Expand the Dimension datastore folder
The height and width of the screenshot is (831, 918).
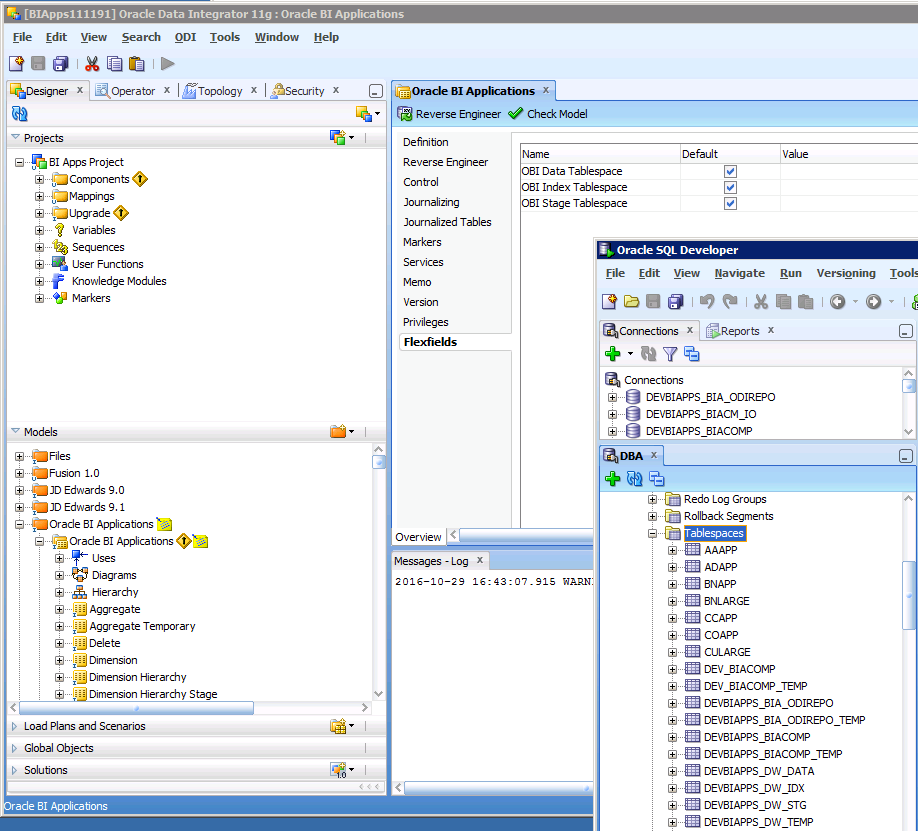point(59,660)
